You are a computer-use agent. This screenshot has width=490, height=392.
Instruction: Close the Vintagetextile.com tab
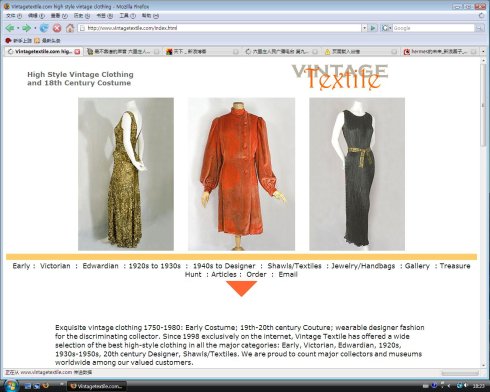[77, 52]
